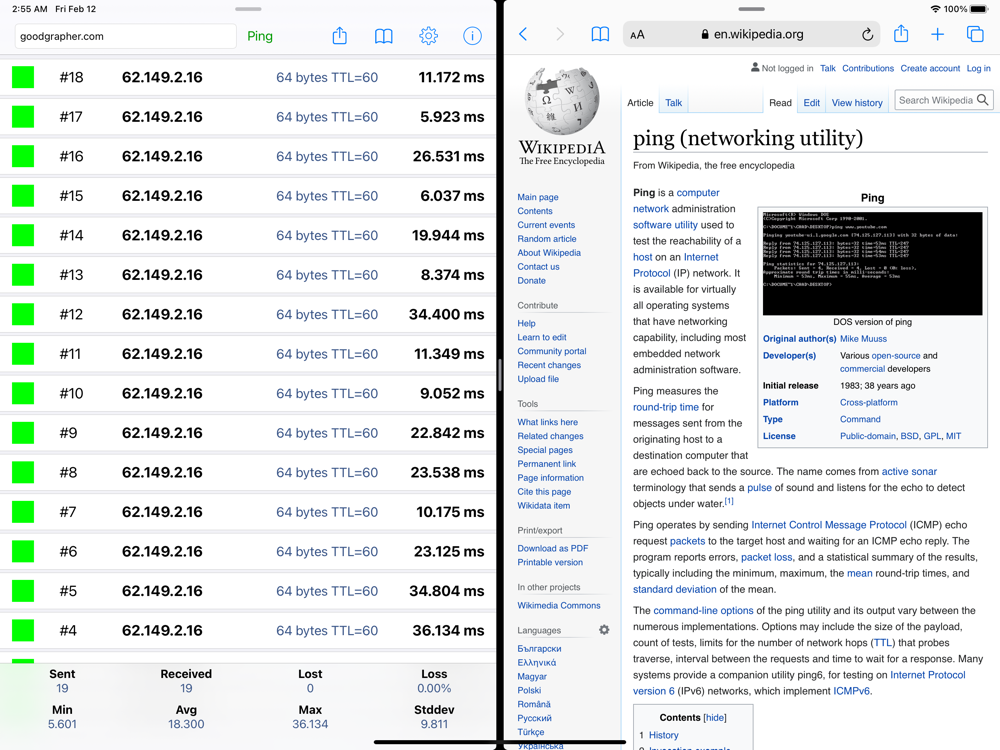Show the Ping app info icon

tap(472, 36)
